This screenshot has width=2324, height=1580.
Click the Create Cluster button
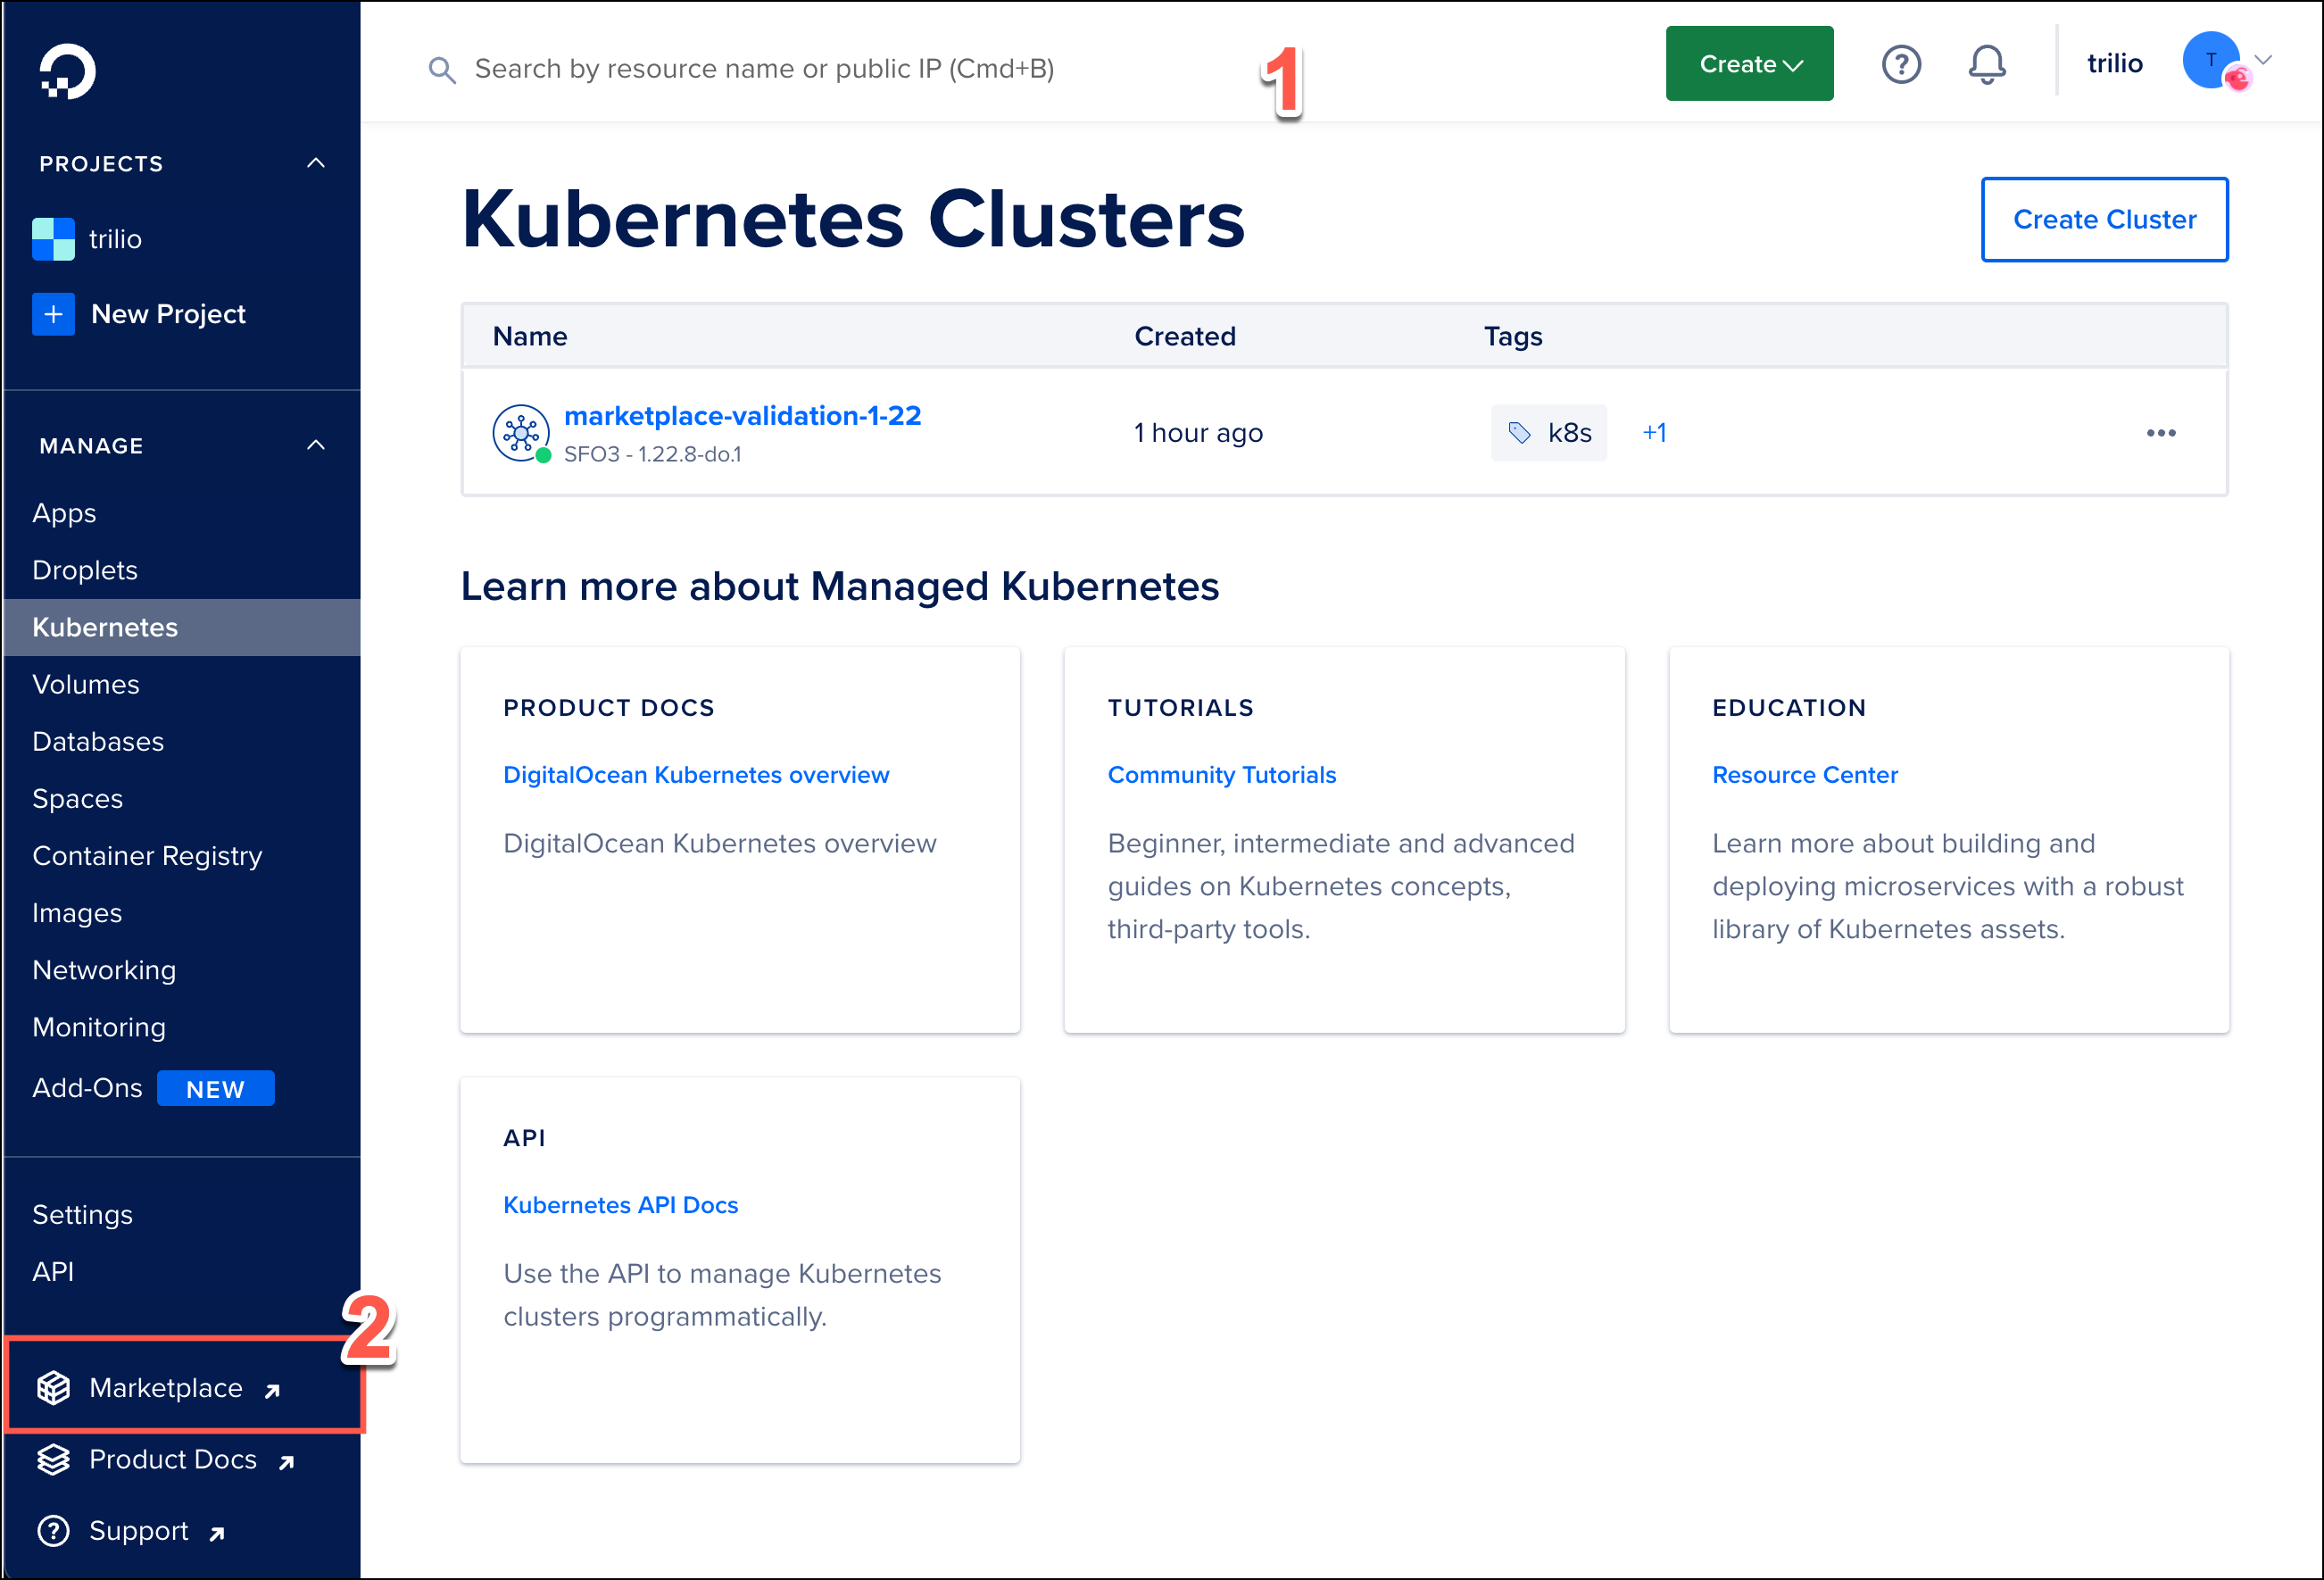[2104, 219]
